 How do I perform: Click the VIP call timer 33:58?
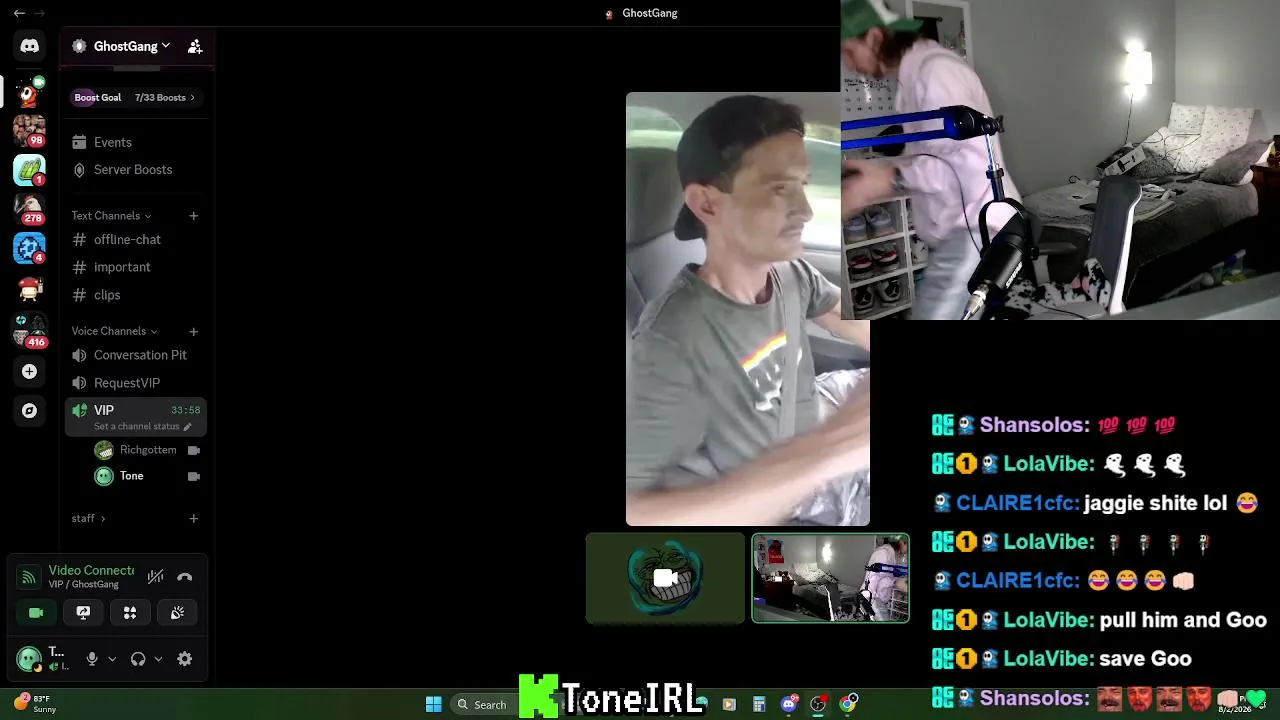185,410
